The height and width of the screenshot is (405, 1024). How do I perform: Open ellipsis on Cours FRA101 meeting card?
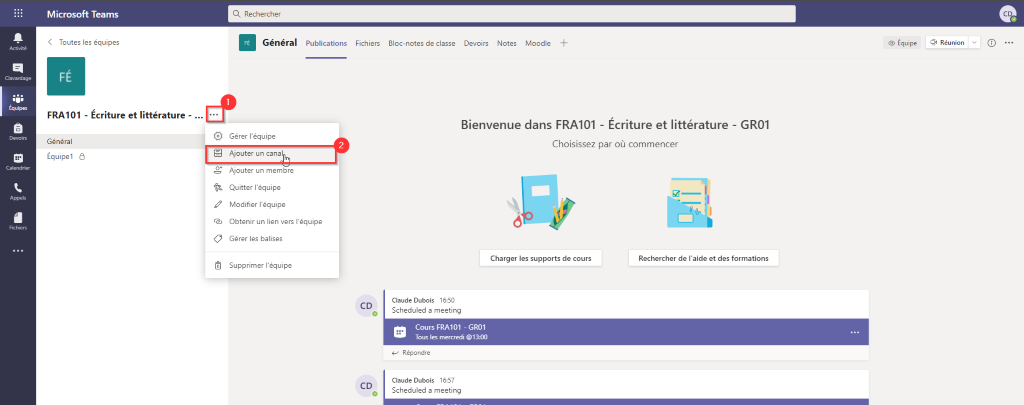[x=855, y=332]
